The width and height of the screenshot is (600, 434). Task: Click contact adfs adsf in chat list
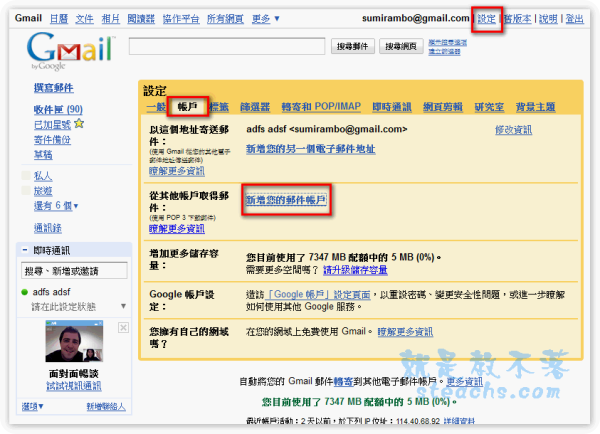[x=52, y=292]
